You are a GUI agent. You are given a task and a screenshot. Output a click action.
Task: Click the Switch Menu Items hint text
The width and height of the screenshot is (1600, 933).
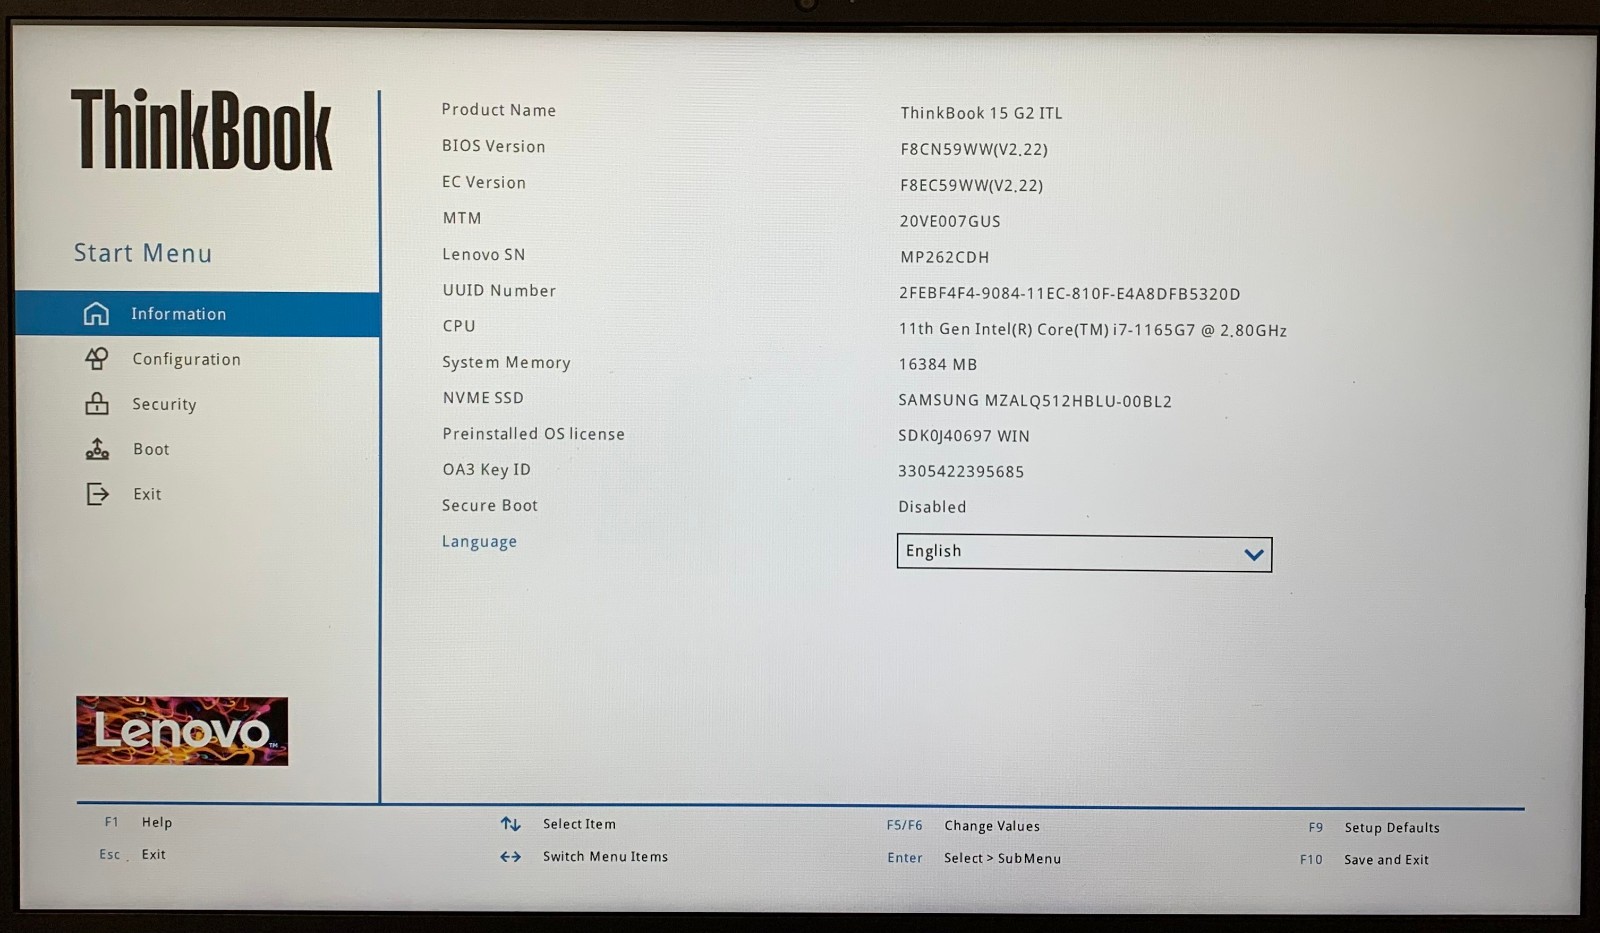coord(606,857)
